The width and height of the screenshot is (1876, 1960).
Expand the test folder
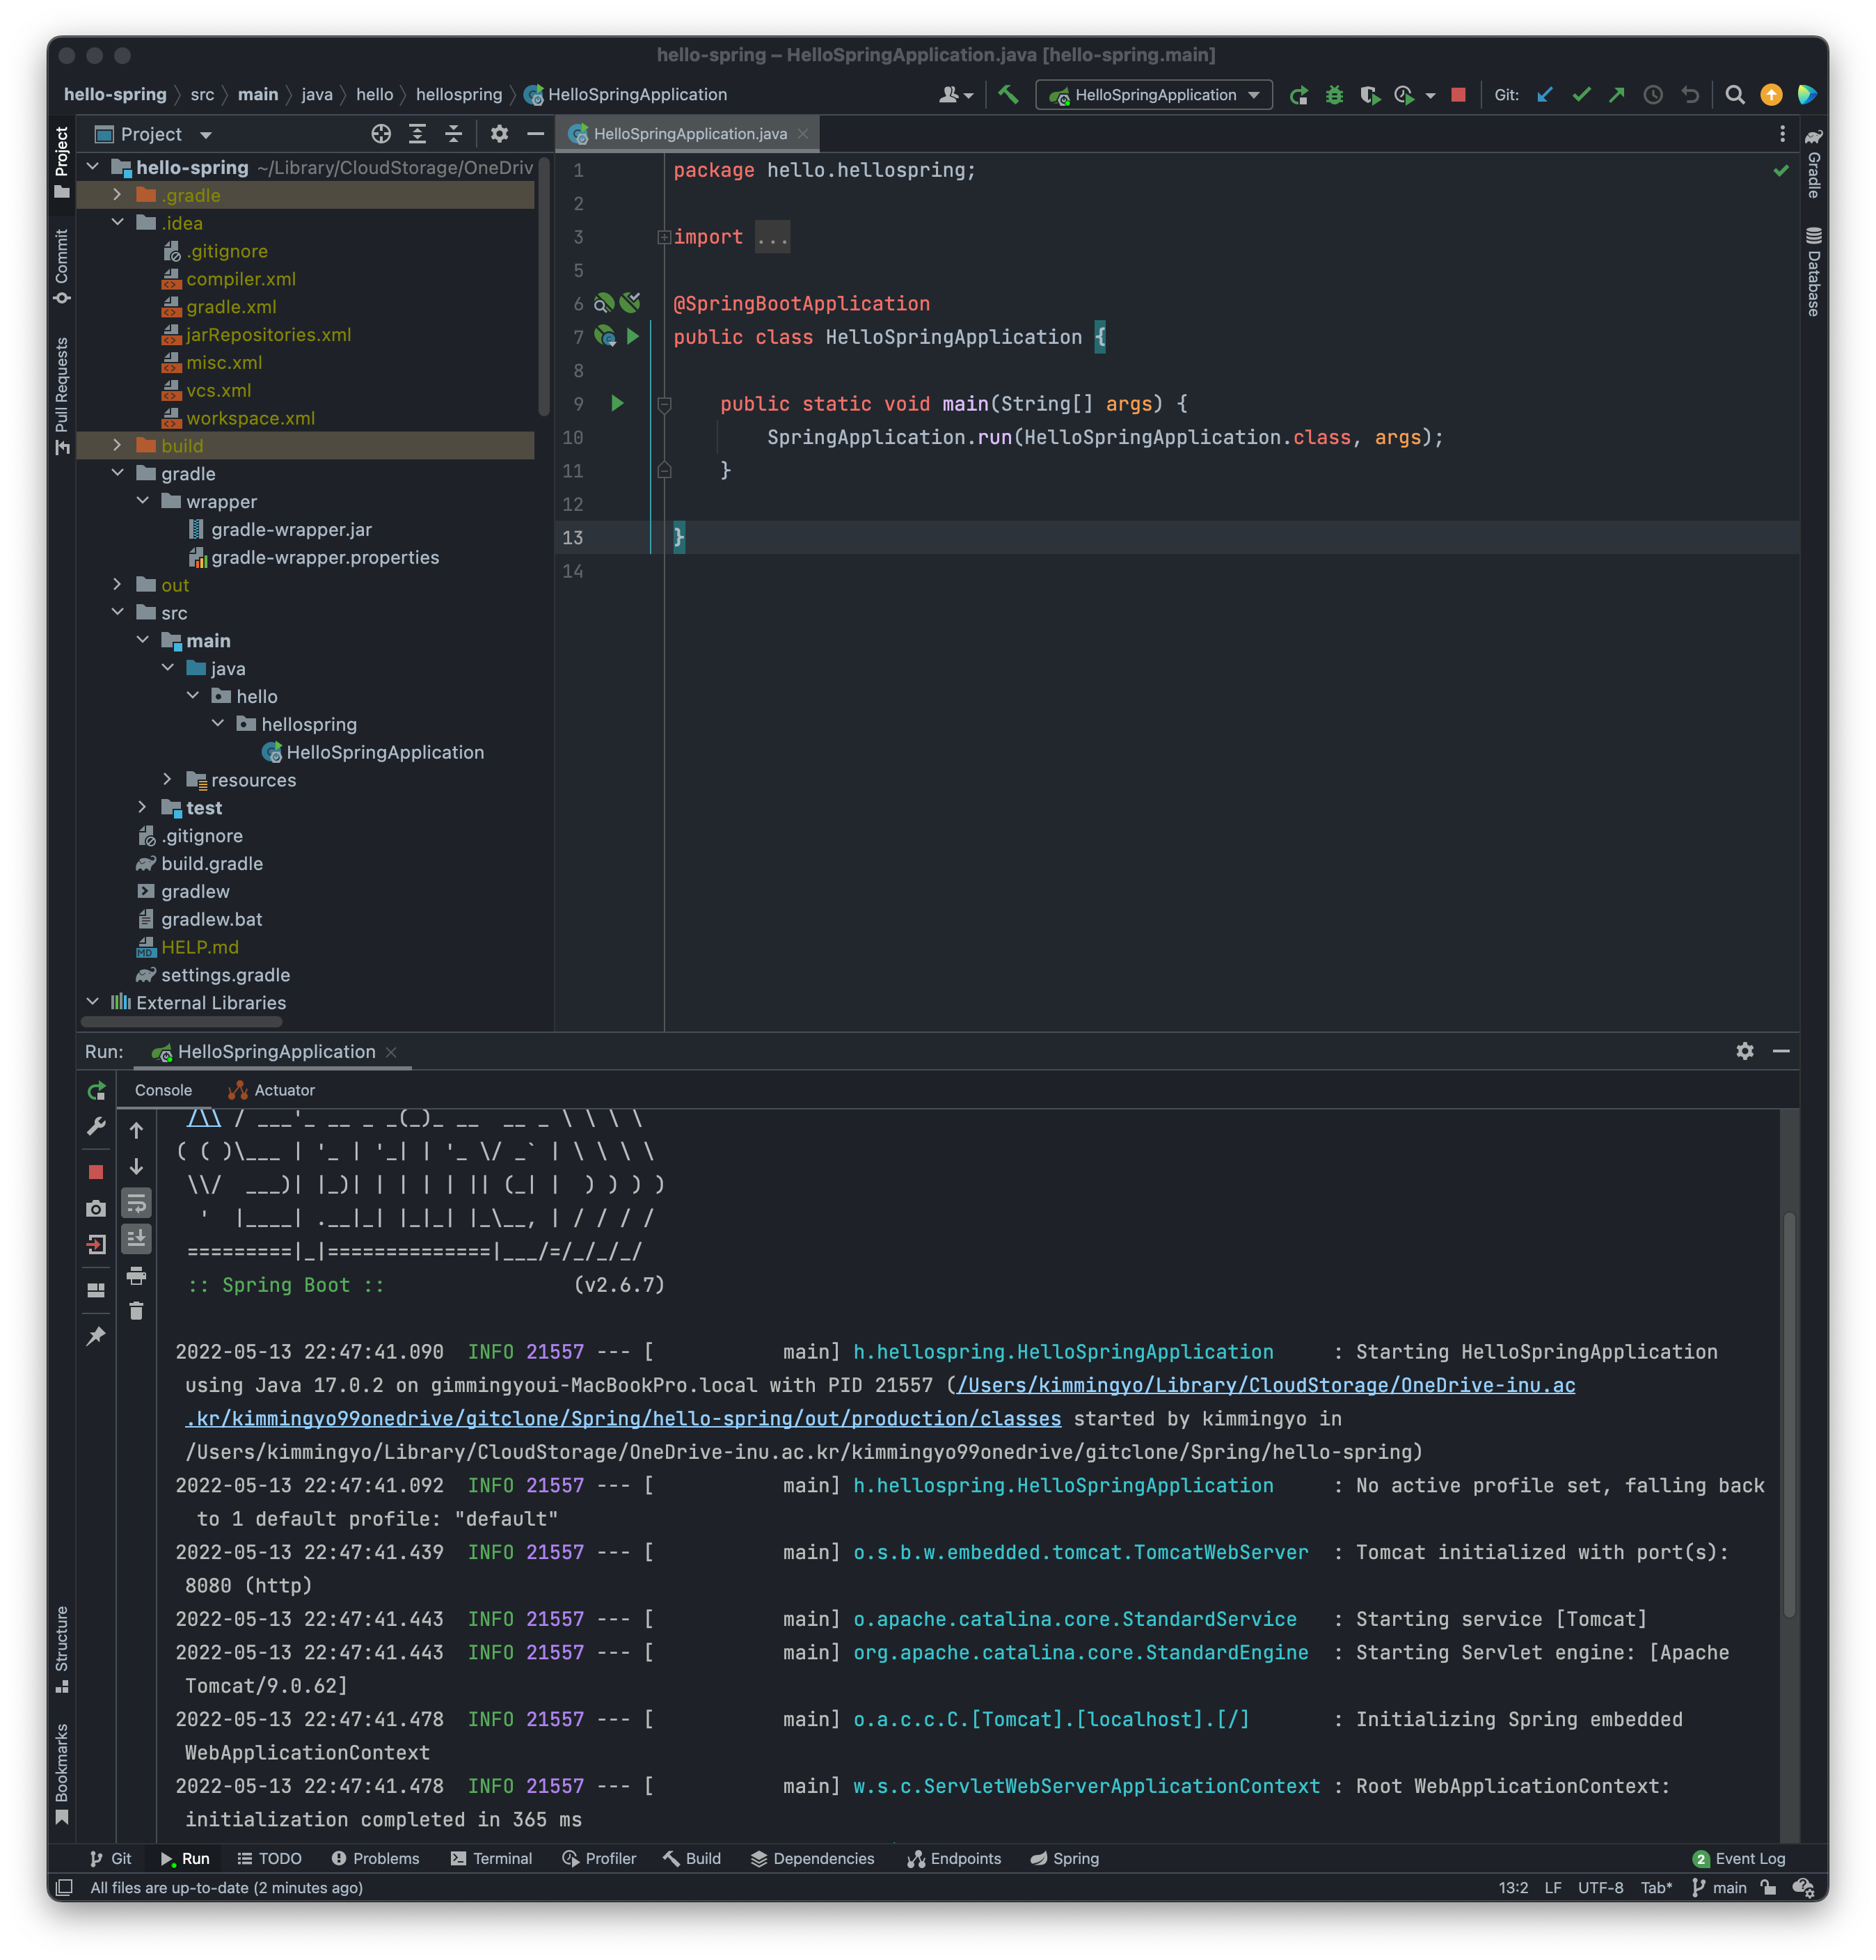(142, 808)
